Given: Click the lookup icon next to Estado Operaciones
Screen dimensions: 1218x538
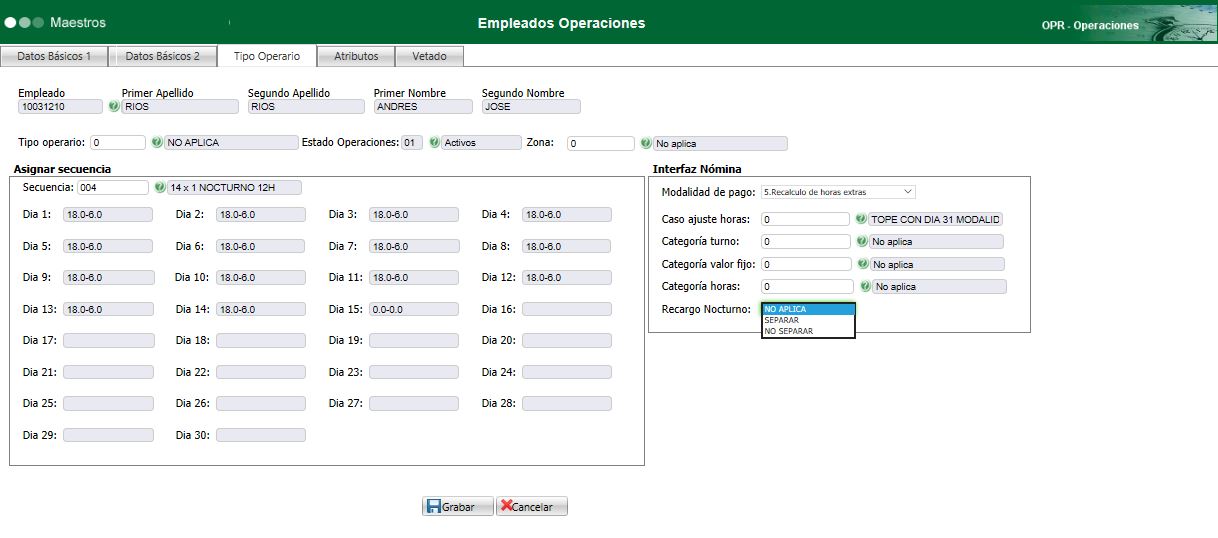Looking at the screenshot, I should (434, 143).
